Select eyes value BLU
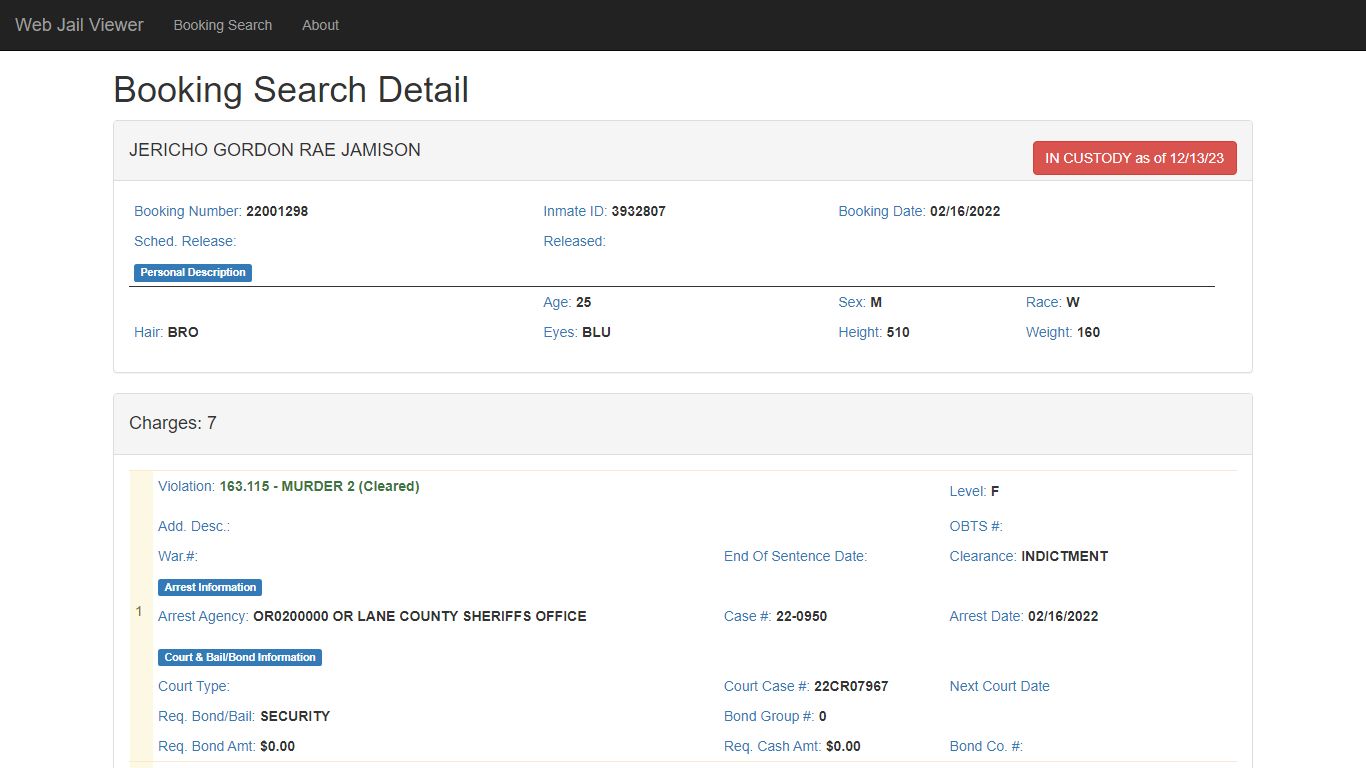Viewport: 1366px width, 768px height. pos(596,332)
